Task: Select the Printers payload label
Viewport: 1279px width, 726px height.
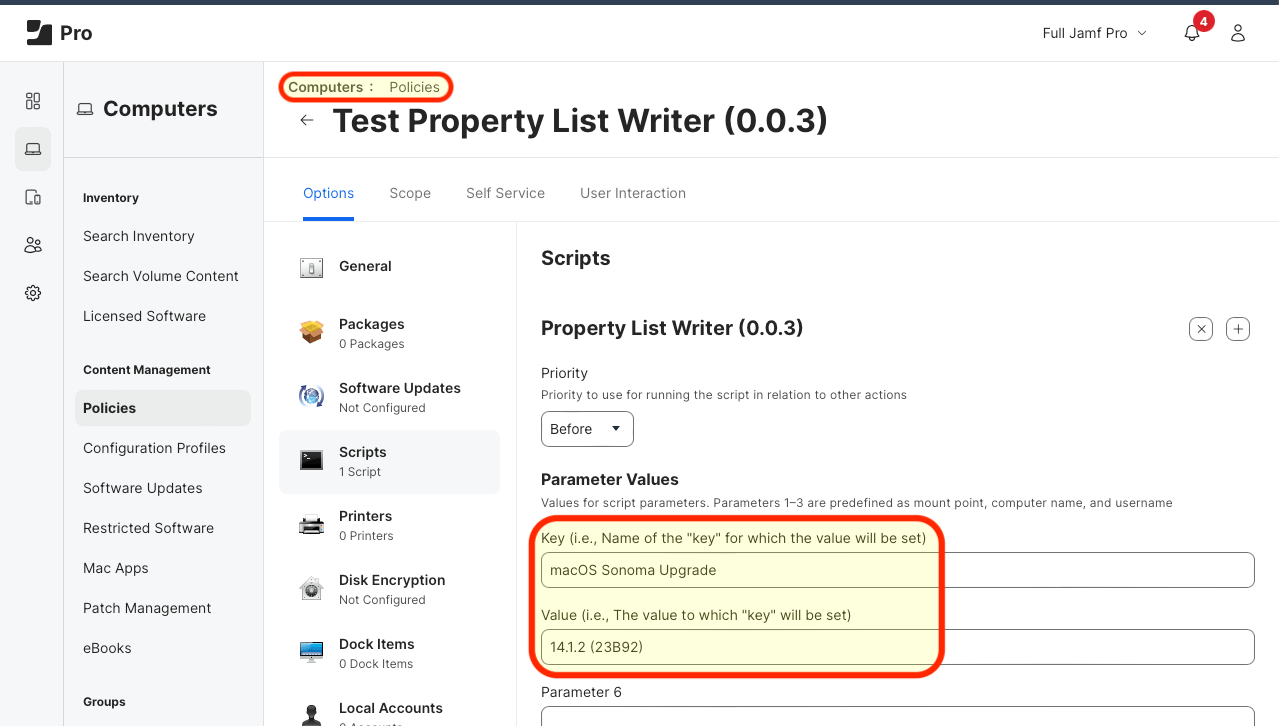Action: coord(365,516)
